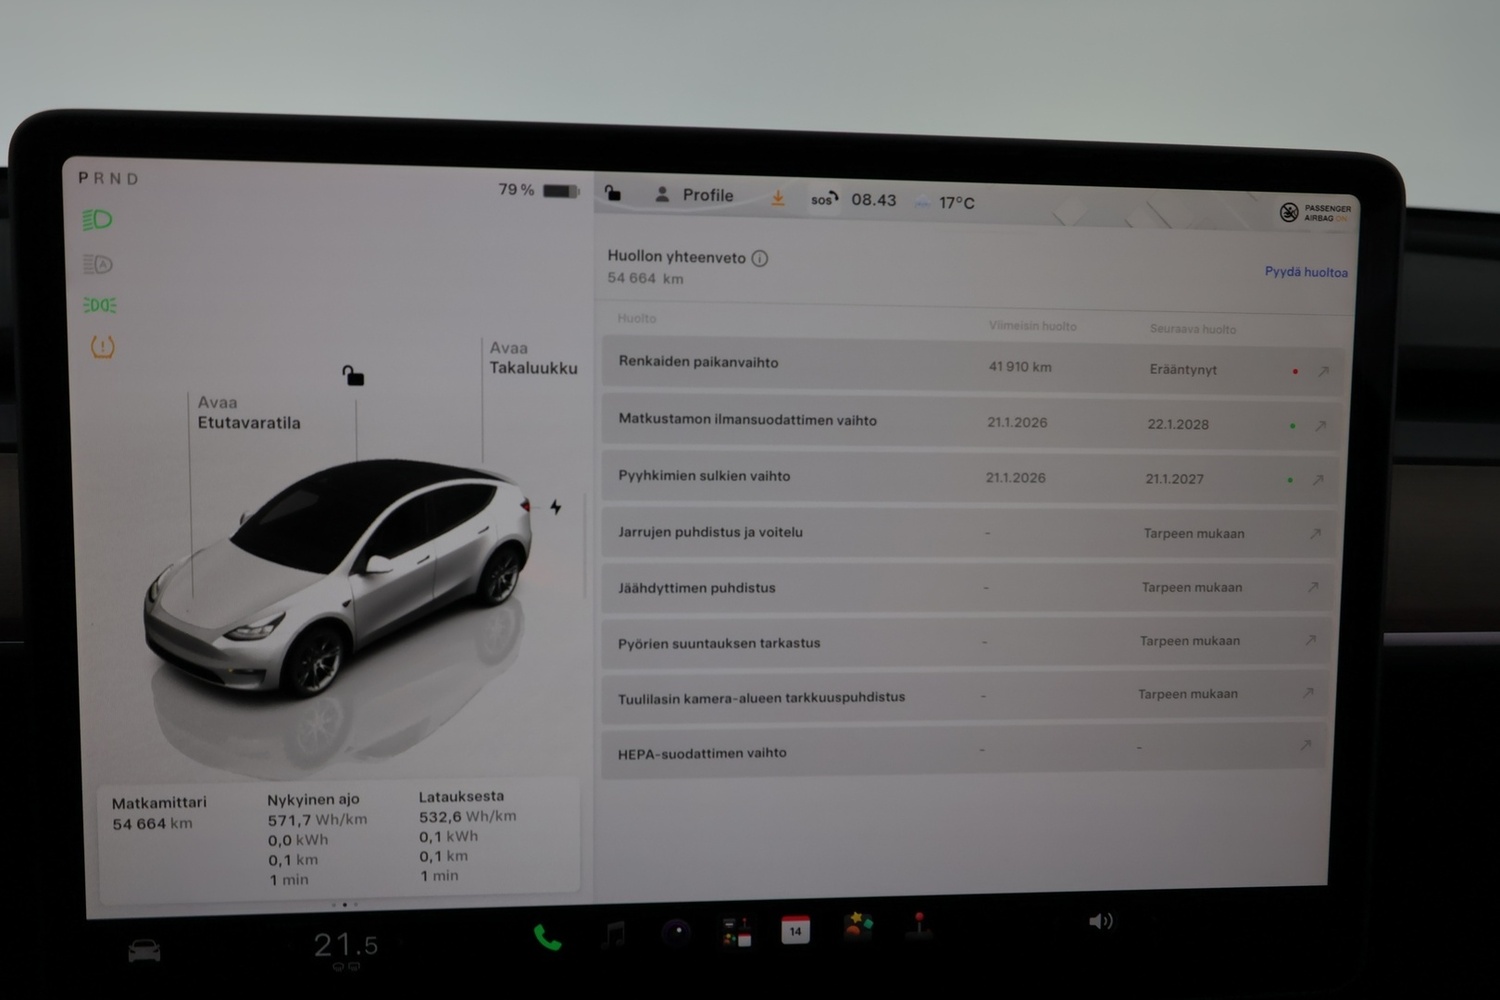Open the calendar app showing 14

(x=795, y=929)
